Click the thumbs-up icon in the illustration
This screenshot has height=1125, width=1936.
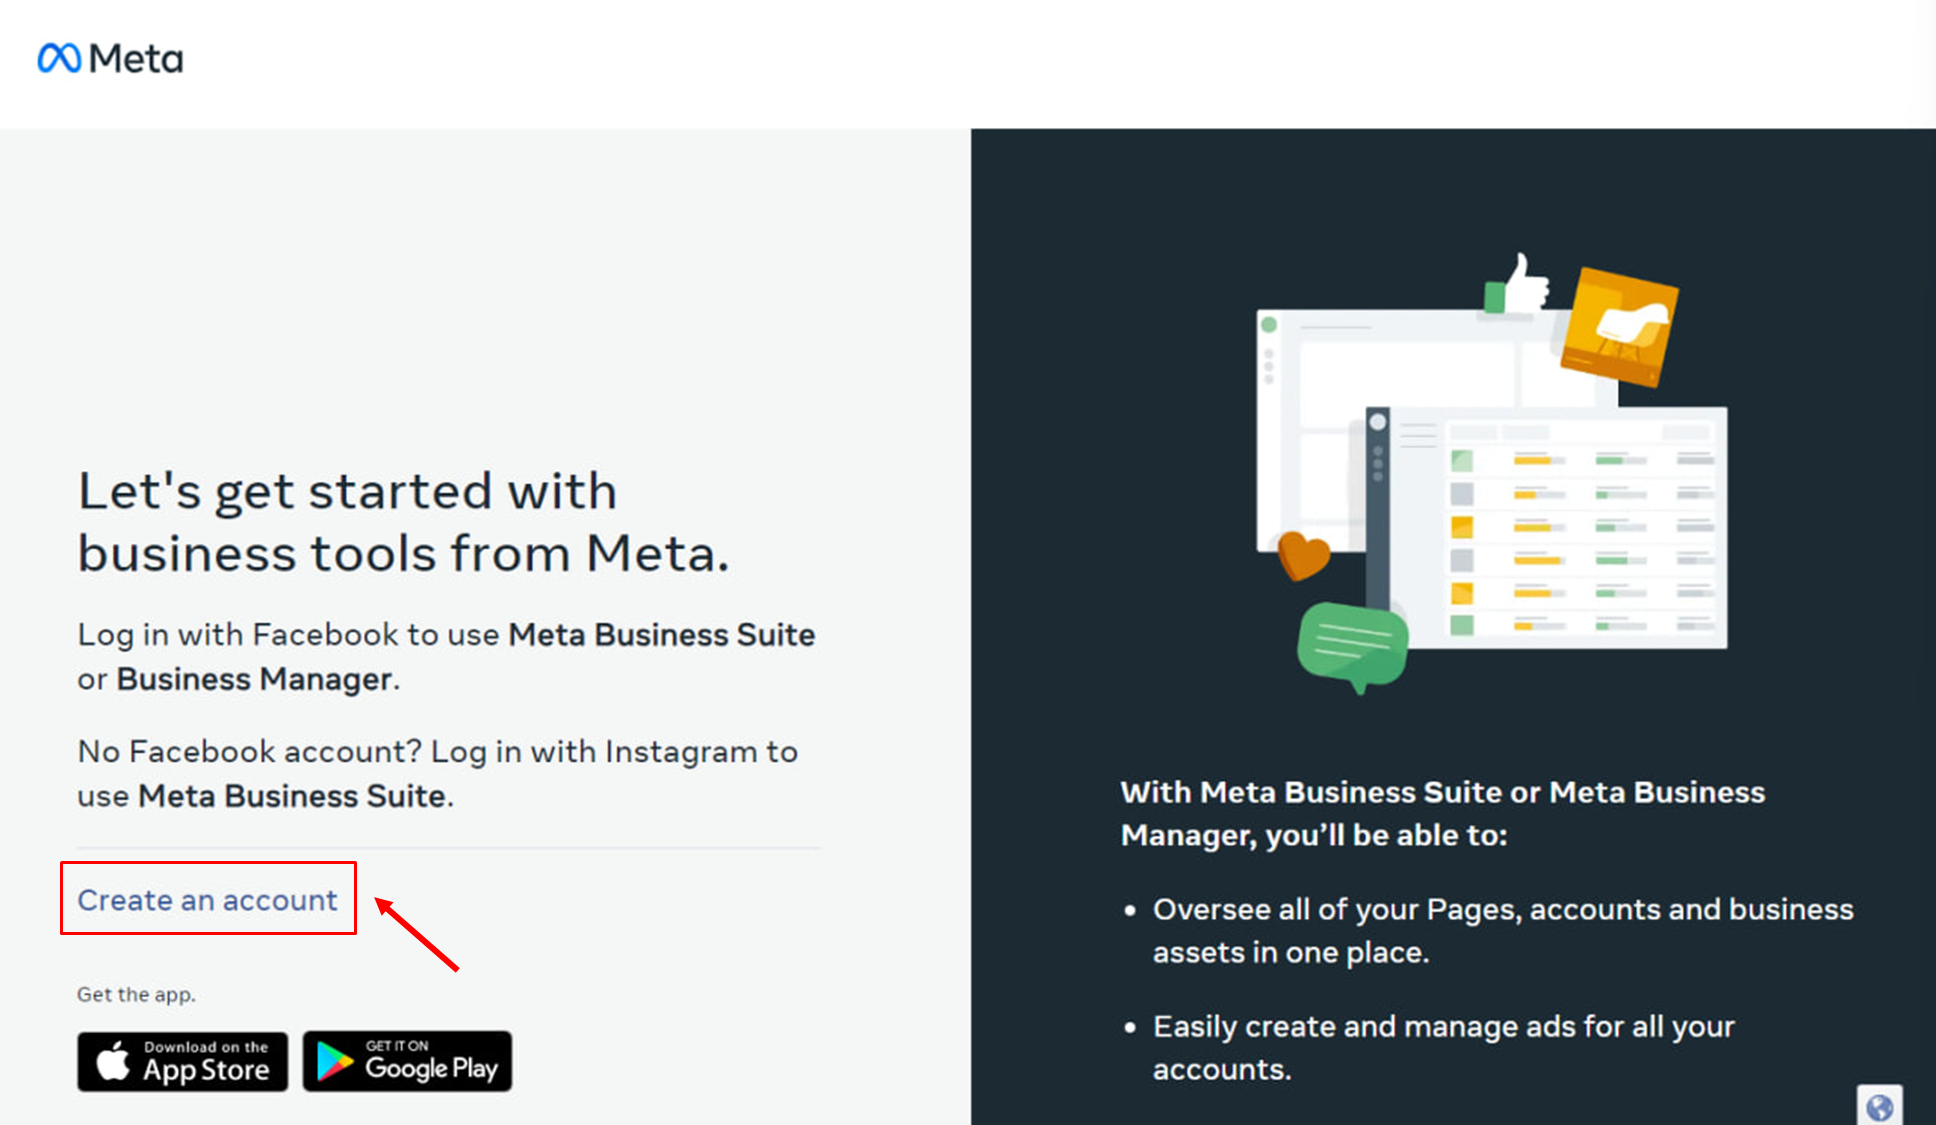coord(1518,284)
